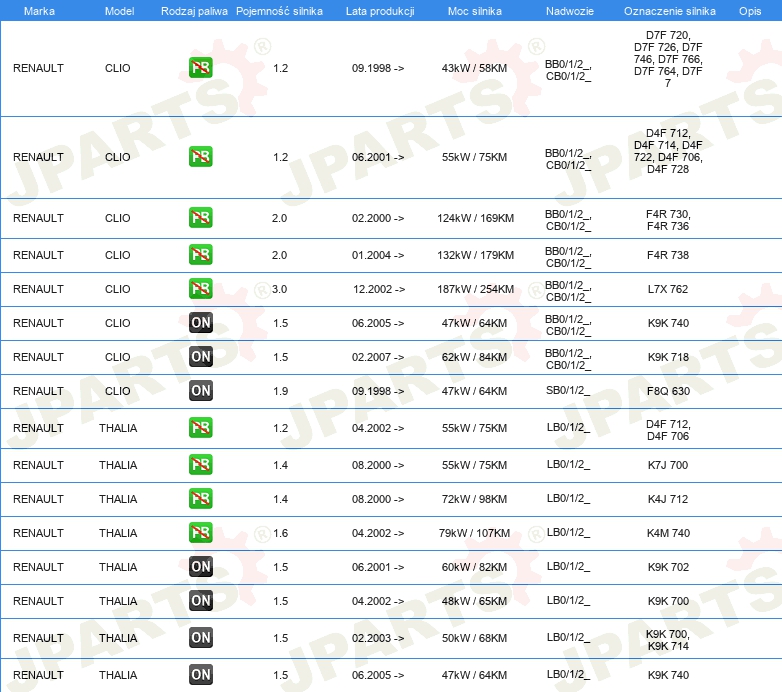Image resolution: width=782 pixels, height=692 pixels.
Task: Select CLIO model in the F8Q 630 row
Action: pyautogui.click(x=118, y=391)
